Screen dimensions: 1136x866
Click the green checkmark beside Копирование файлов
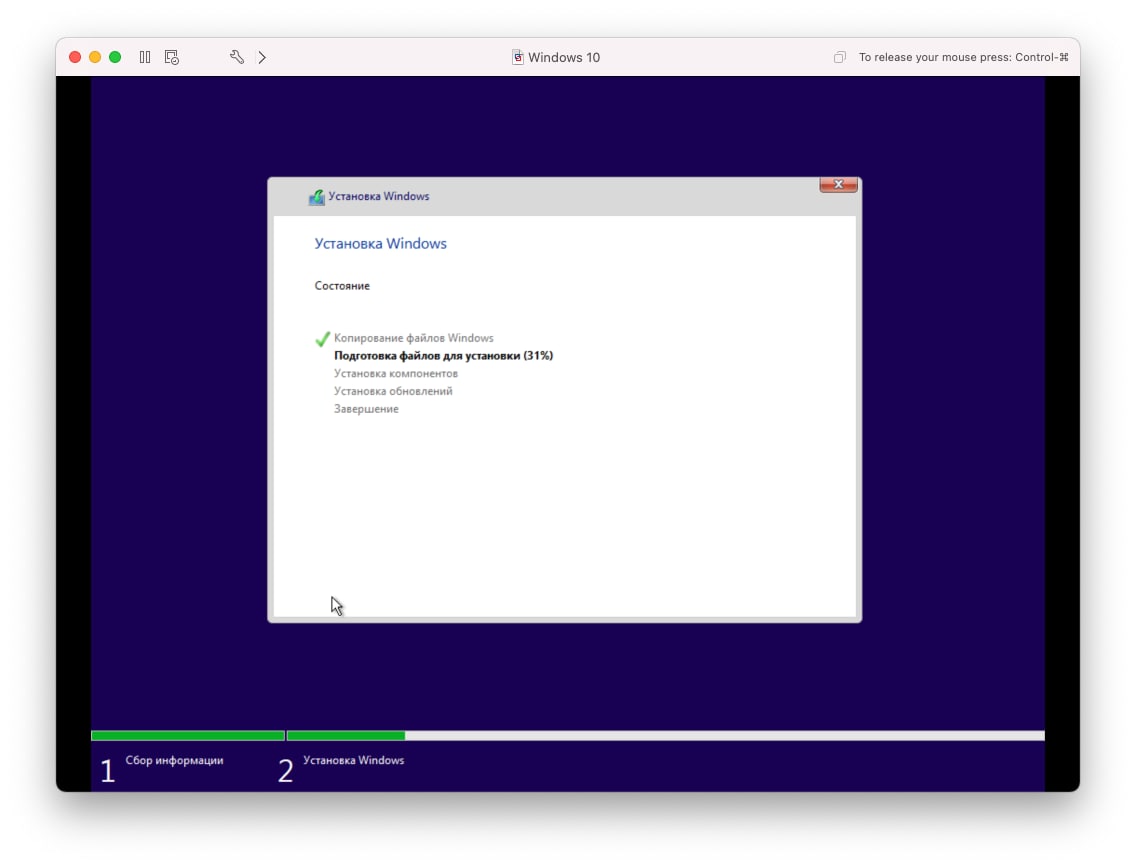tap(322, 338)
